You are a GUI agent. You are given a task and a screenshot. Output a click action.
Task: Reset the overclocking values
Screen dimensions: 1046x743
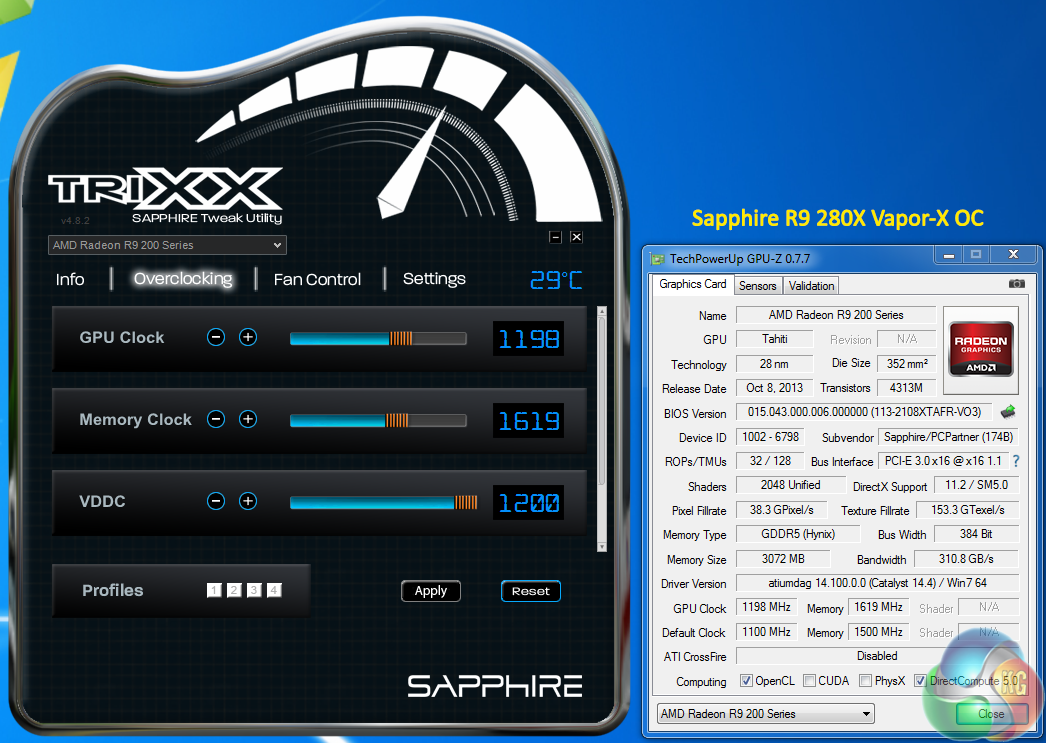click(531, 591)
